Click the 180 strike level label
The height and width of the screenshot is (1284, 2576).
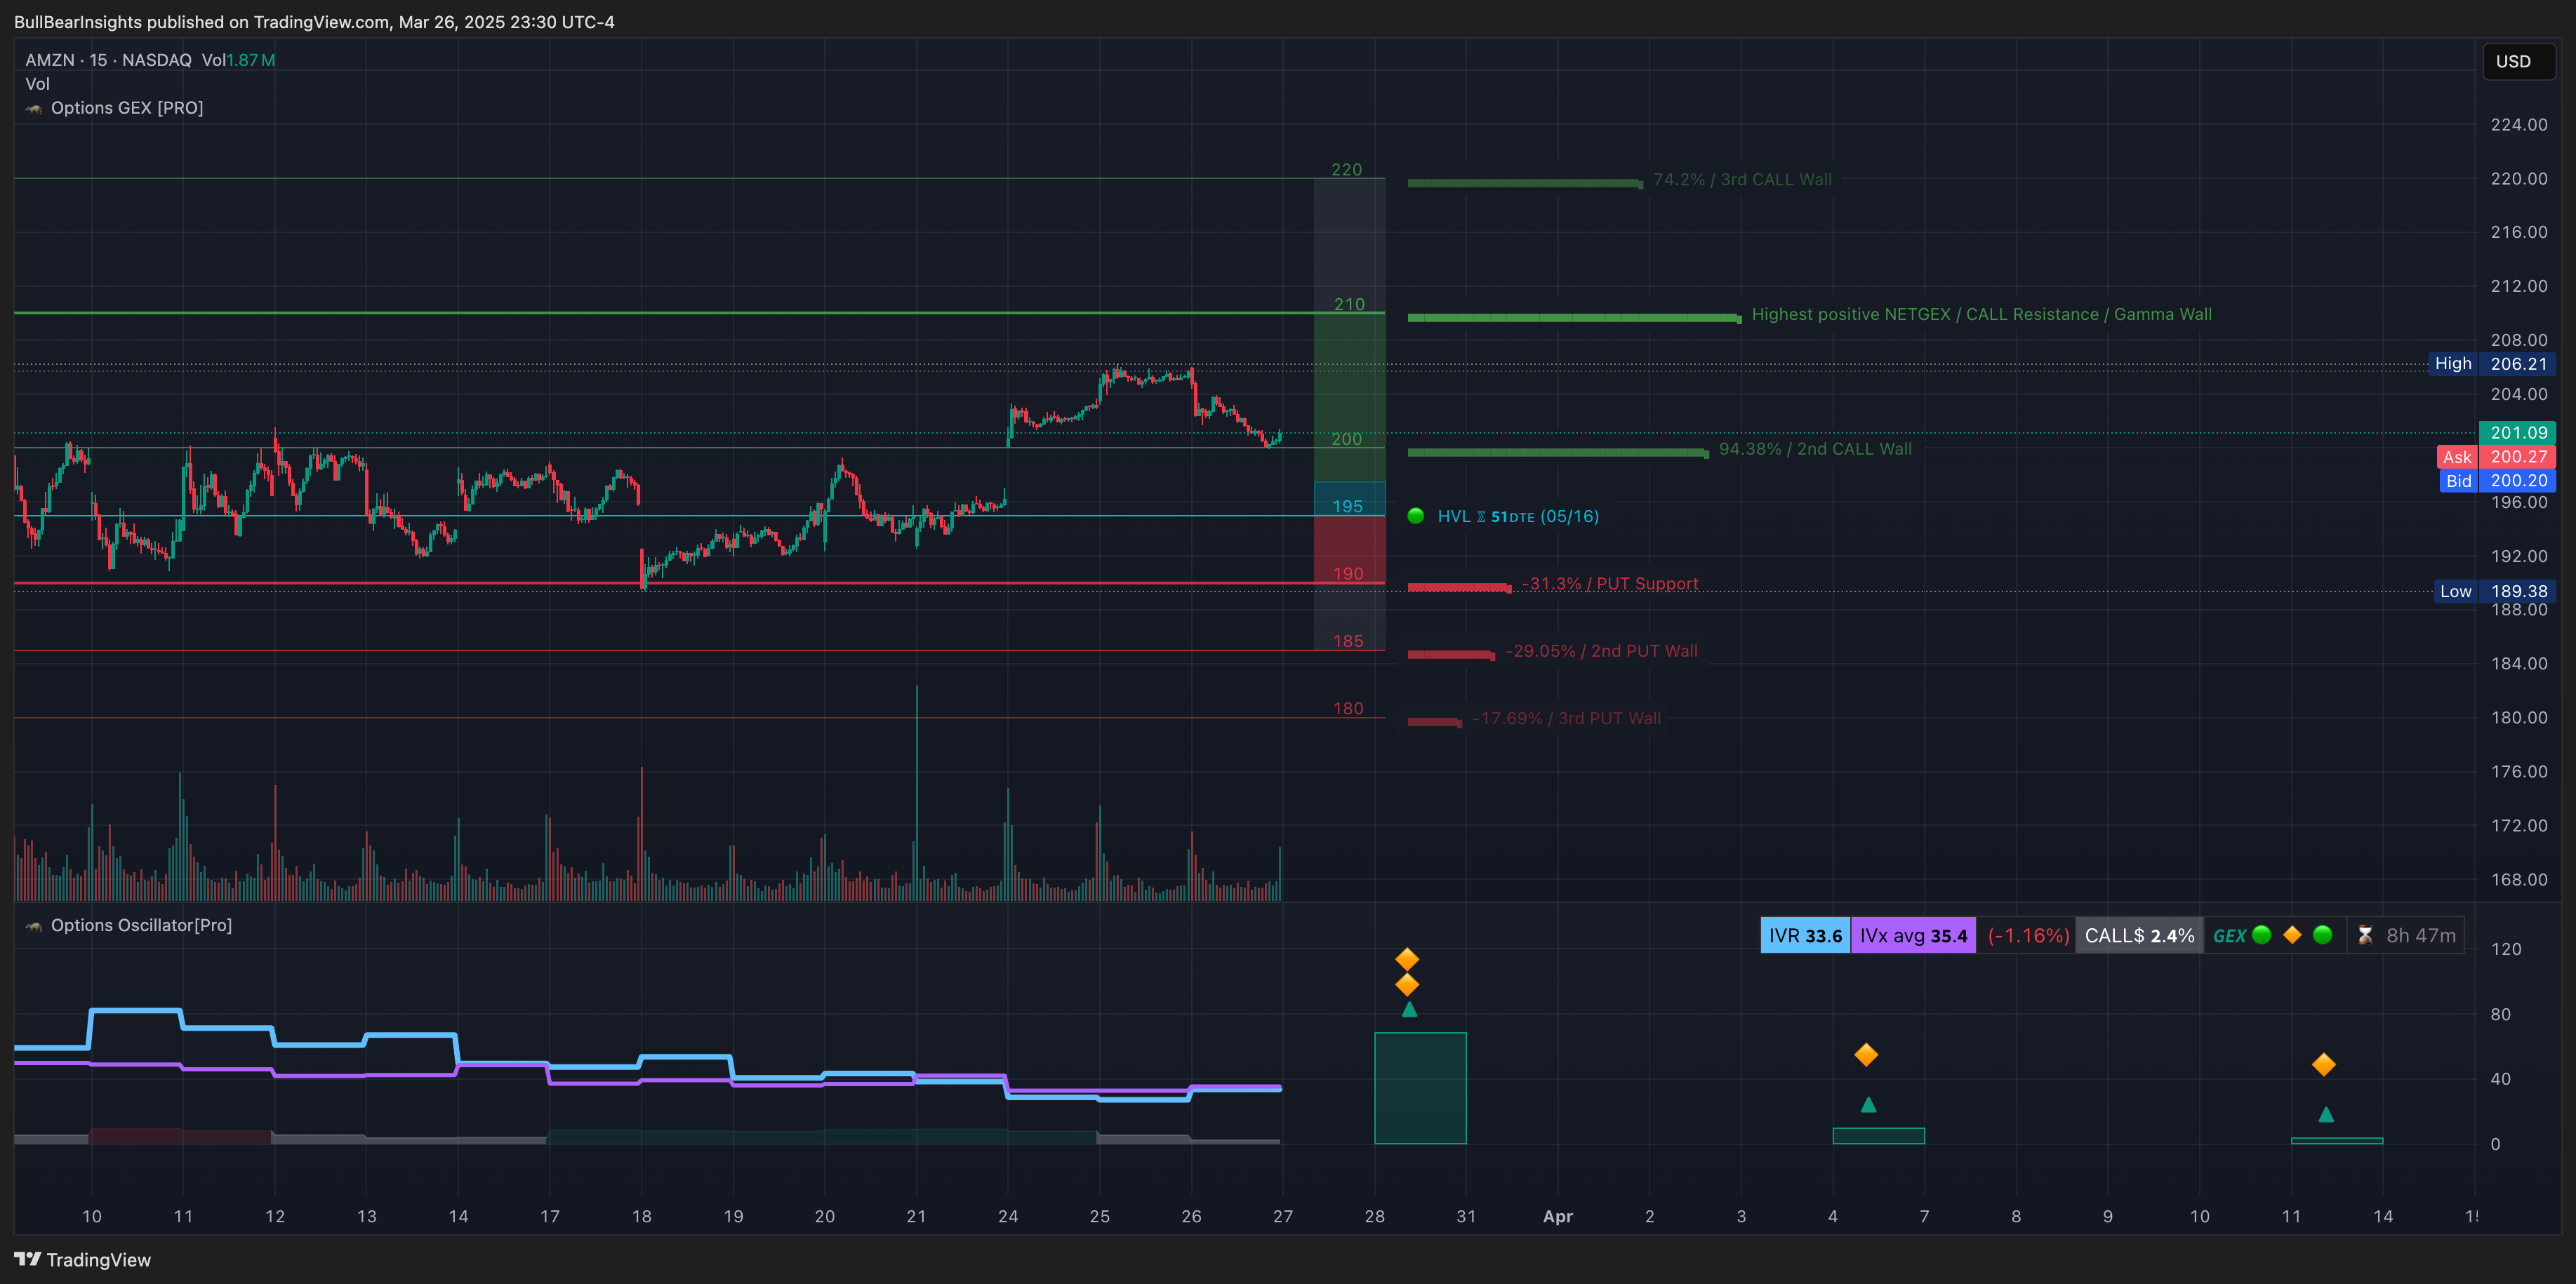click(1347, 708)
